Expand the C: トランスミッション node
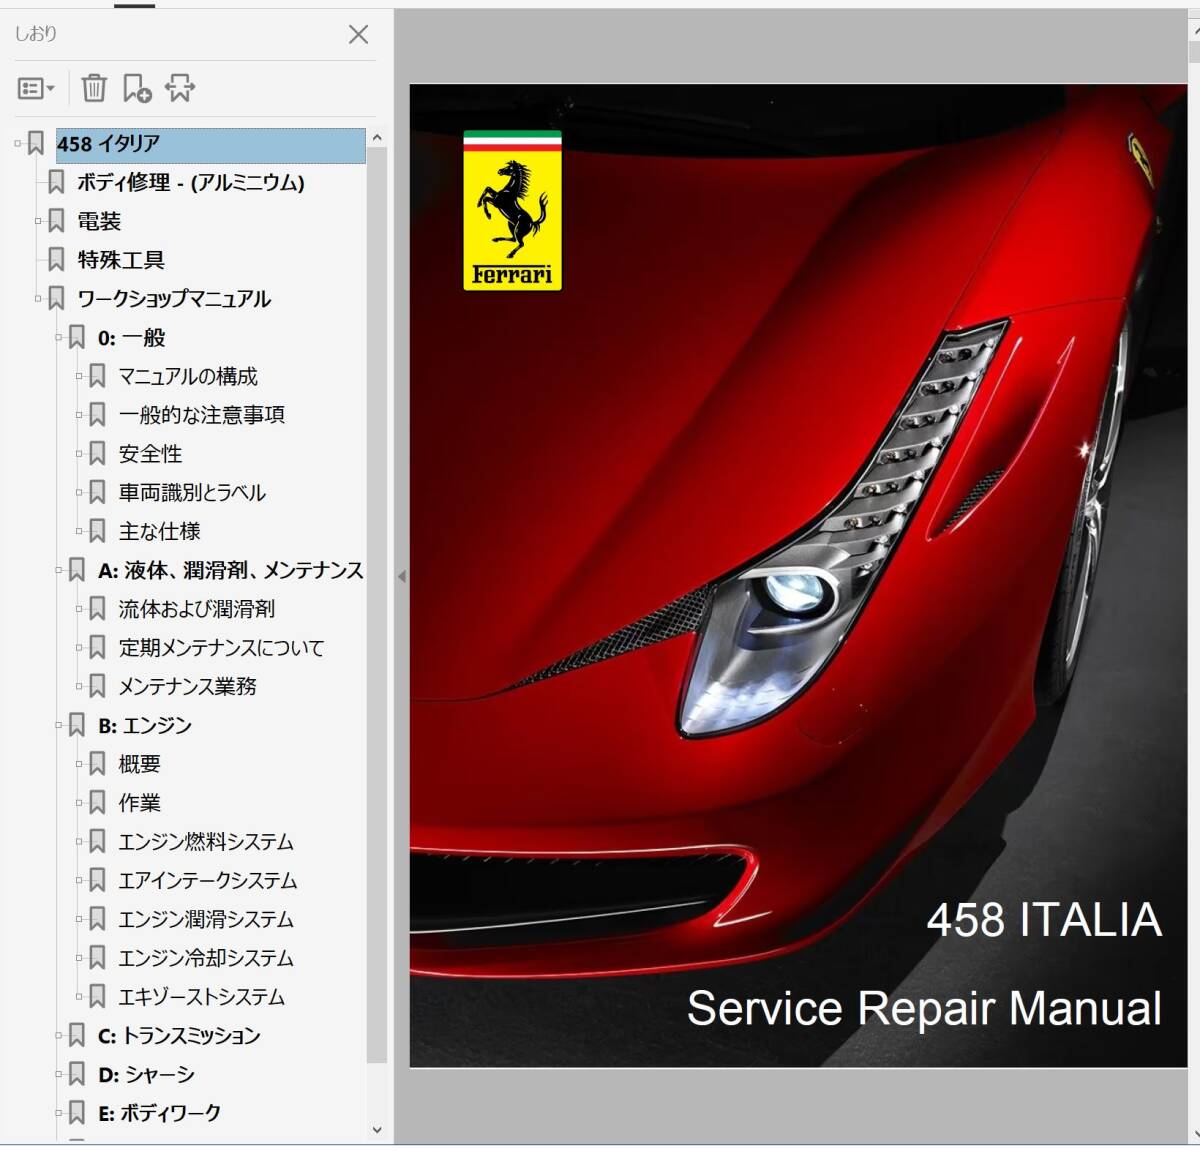 click(x=59, y=1036)
